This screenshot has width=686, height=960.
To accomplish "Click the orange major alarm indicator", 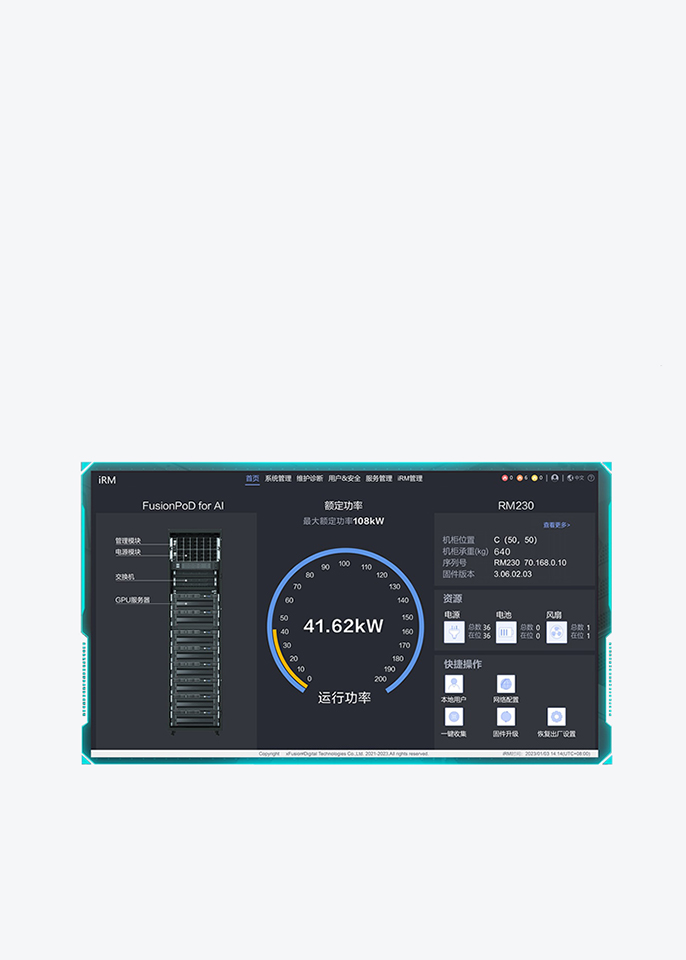I will click(519, 478).
